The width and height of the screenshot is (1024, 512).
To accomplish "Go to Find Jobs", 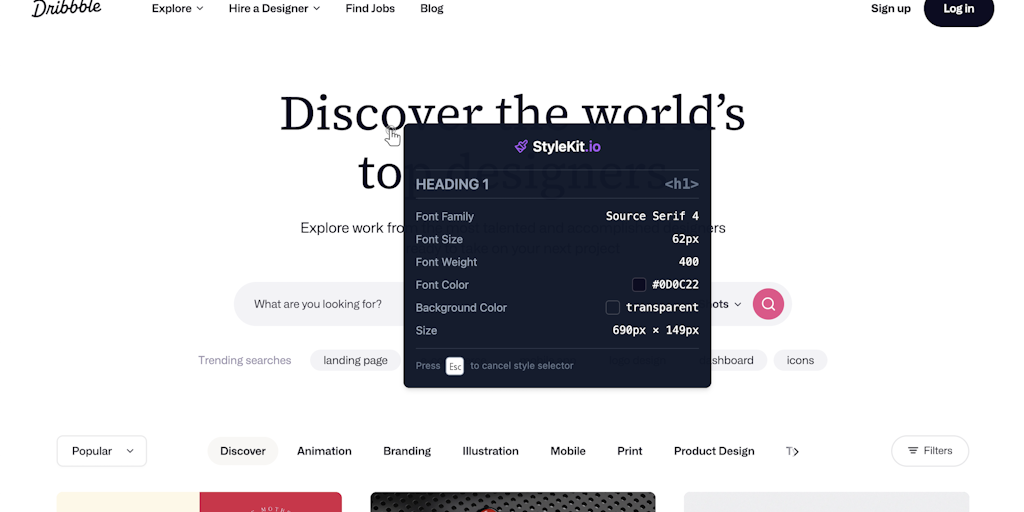I will pyautogui.click(x=370, y=8).
